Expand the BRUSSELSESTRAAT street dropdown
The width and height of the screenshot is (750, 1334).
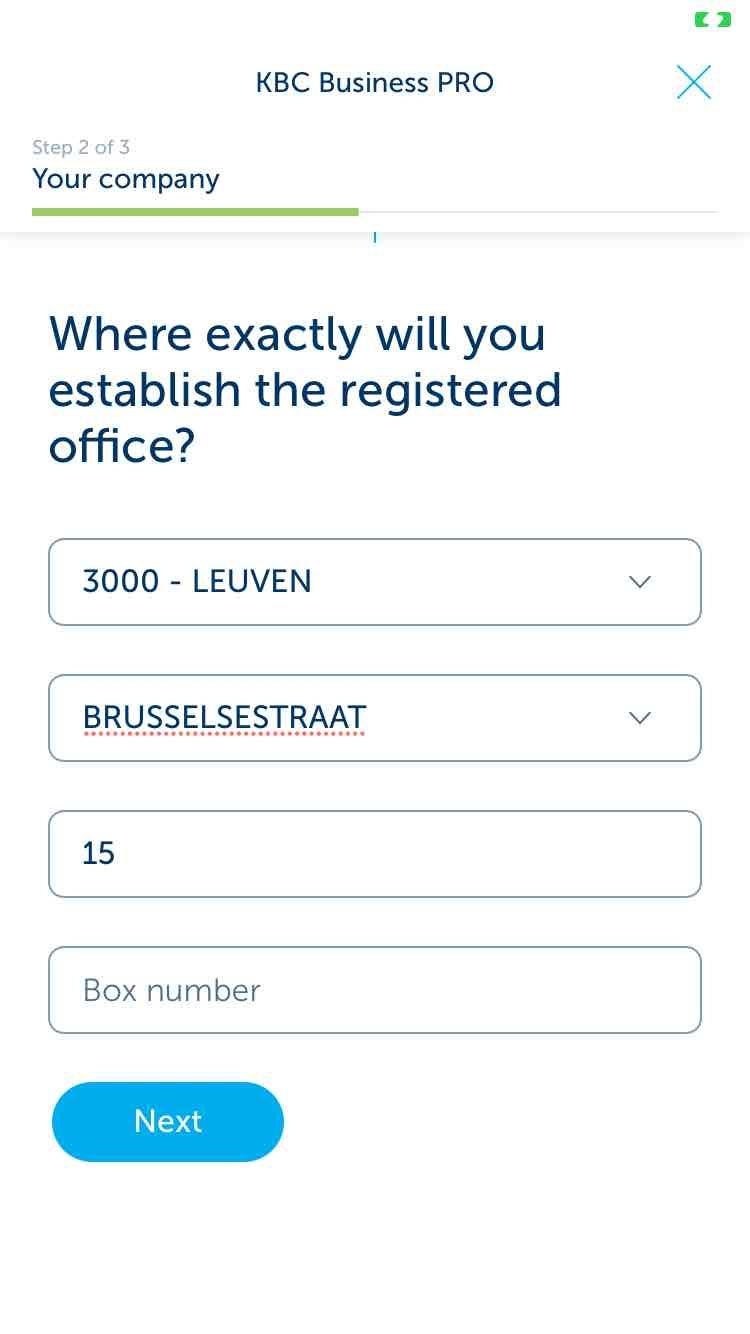(x=375, y=718)
